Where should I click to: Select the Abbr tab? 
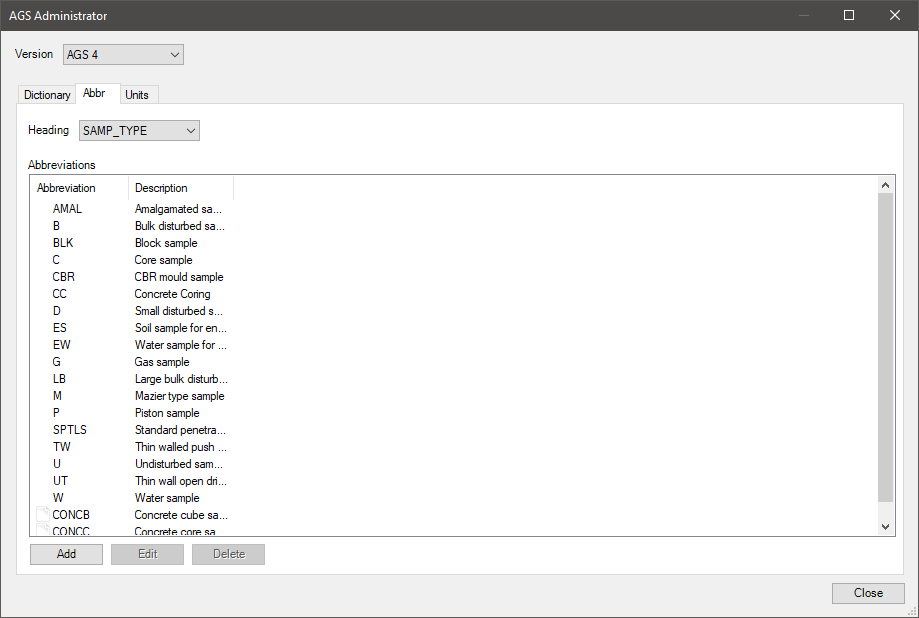coord(96,92)
